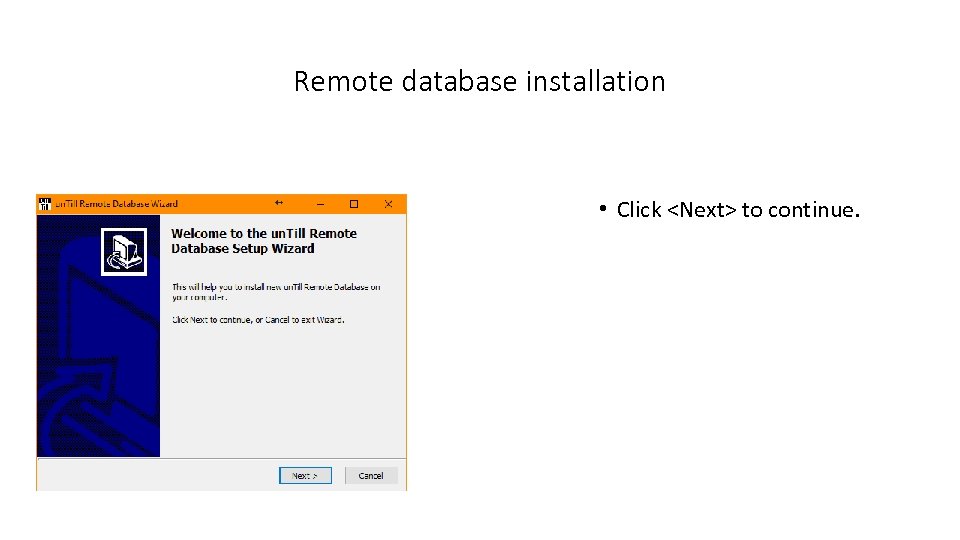
Task: Click the empty orange title bar area
Action: pyautogui.click(x=225, y=204)
